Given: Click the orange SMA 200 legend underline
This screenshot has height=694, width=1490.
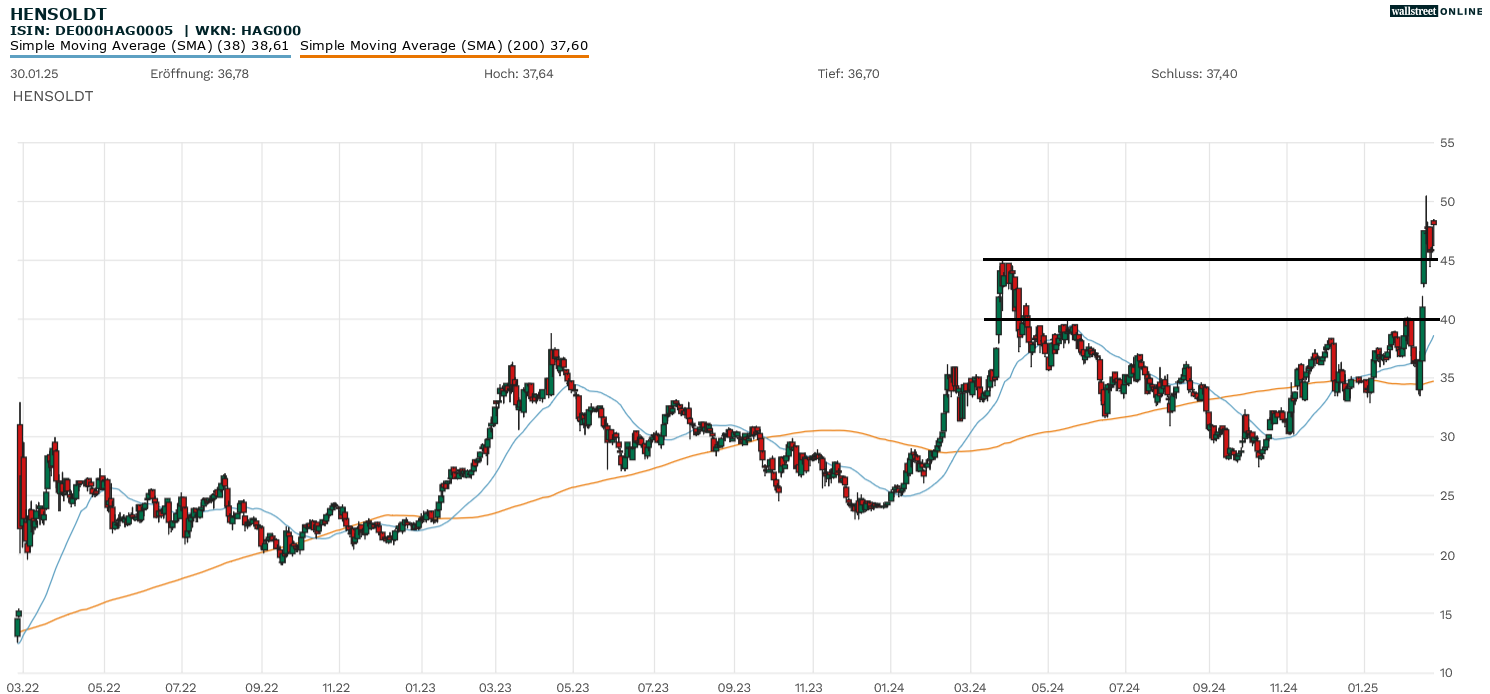Looking at the screenshot, I should 443,56.
